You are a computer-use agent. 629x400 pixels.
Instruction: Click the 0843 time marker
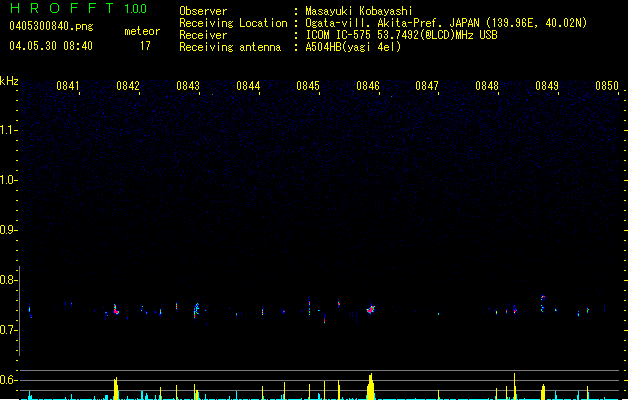click(x=188, y=86)
